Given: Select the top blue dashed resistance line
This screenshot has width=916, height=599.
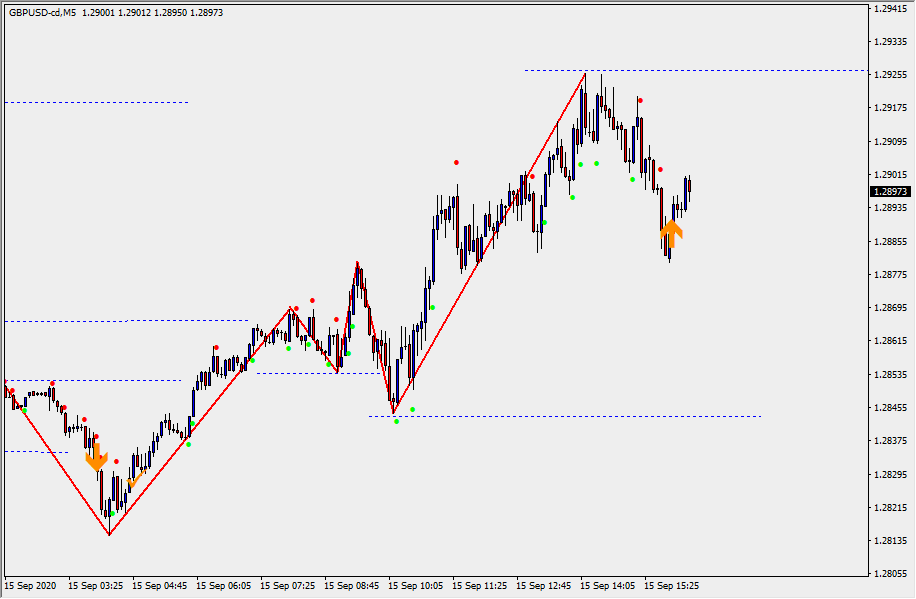Looking at the screenshot, I should click(700, 71).
